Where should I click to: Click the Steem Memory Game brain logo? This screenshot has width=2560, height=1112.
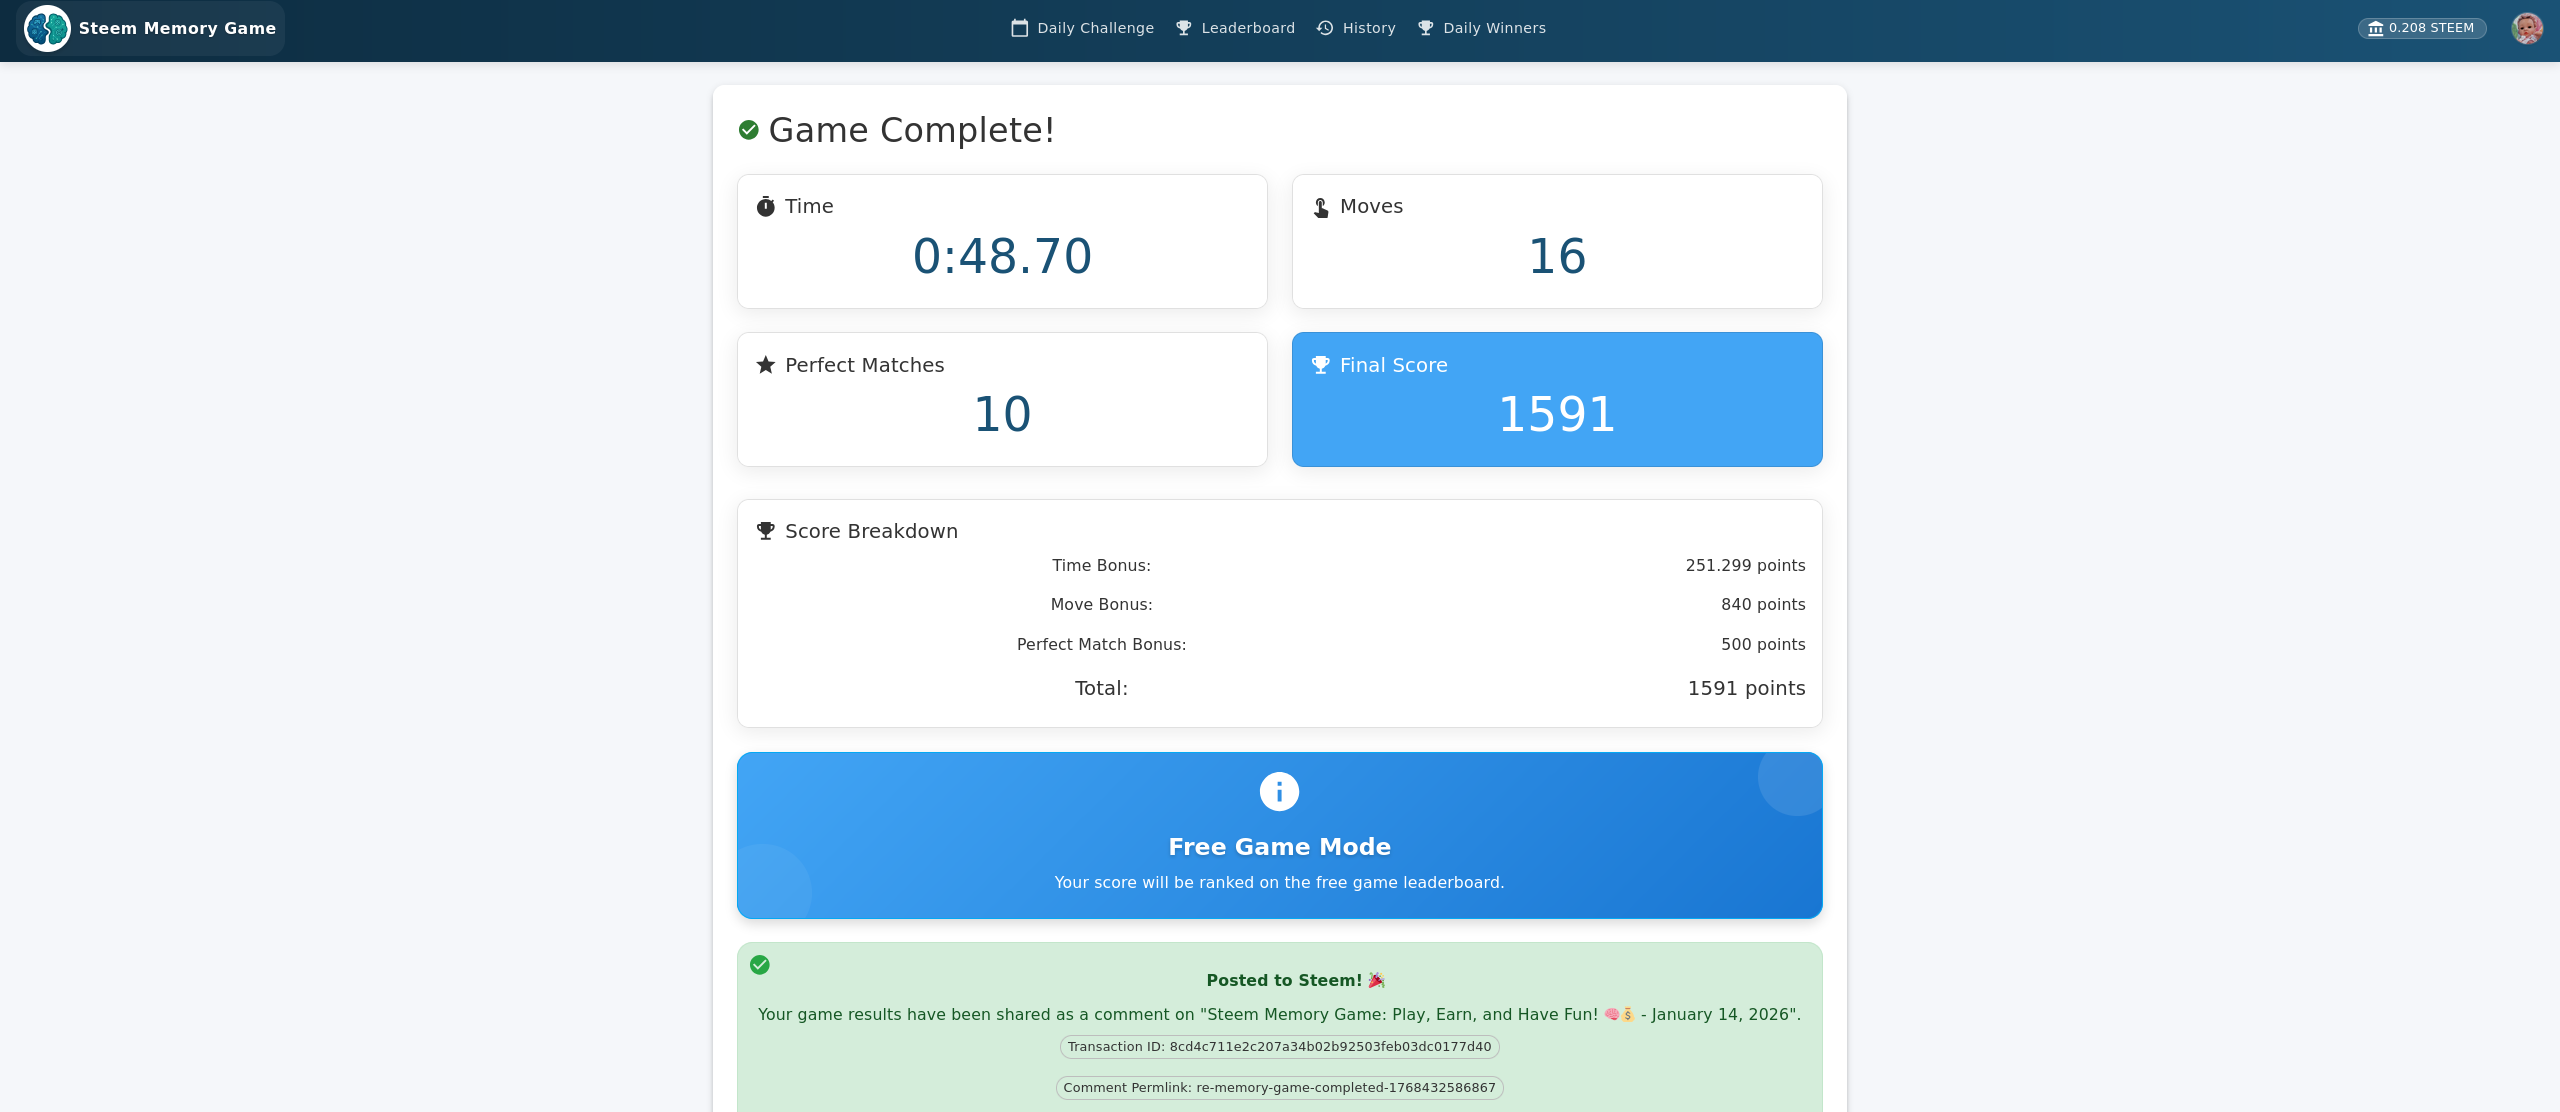coord(47,28)
